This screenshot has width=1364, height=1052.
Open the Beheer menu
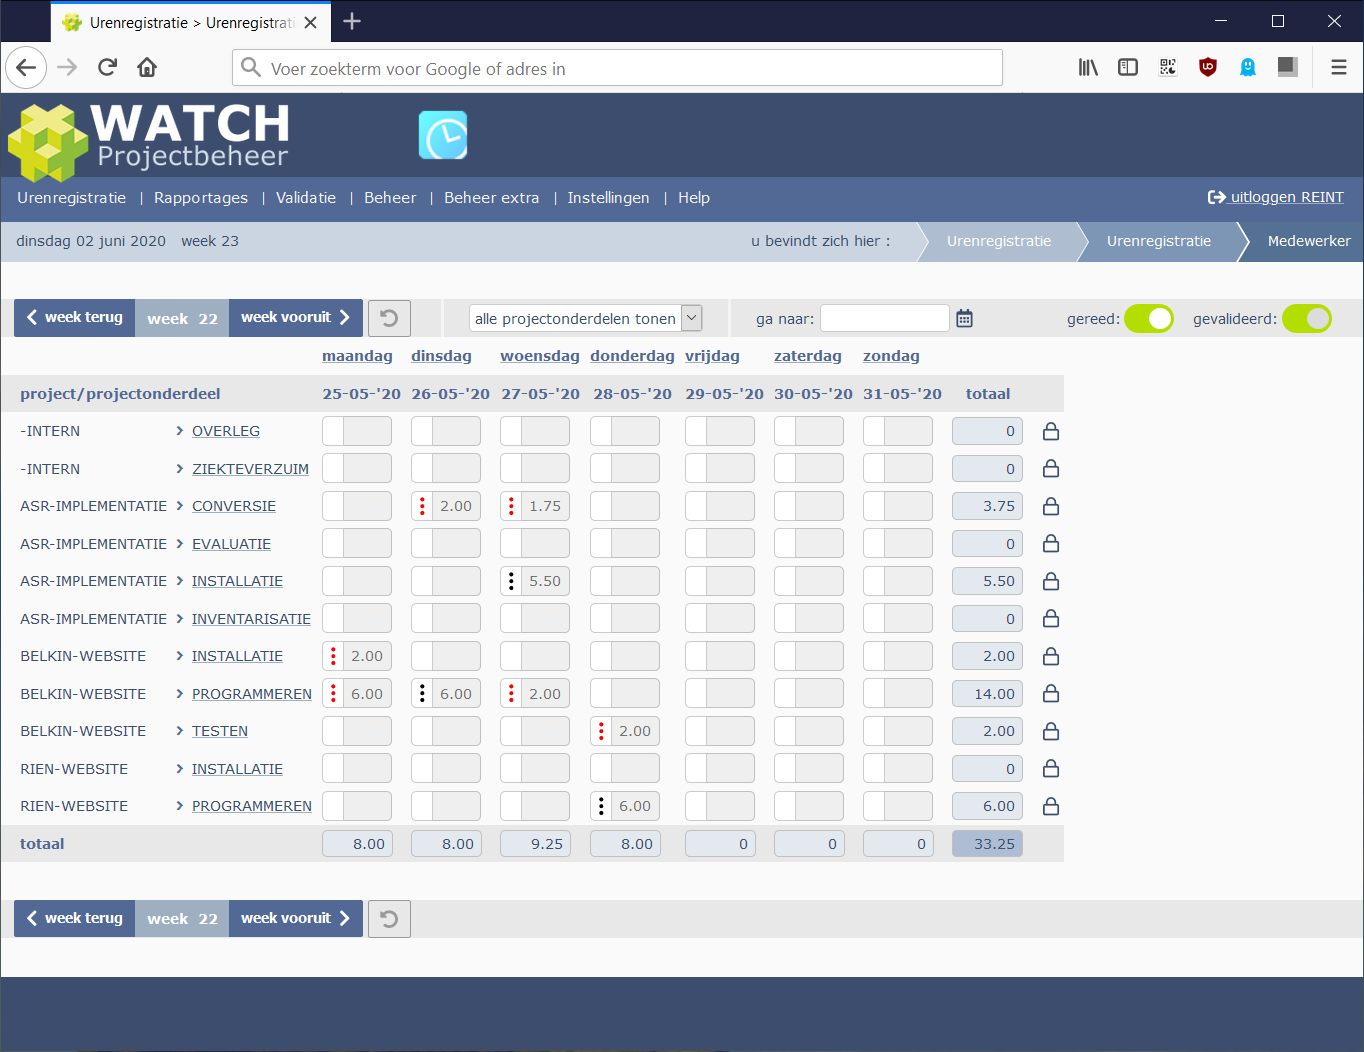tap(390, 198)
